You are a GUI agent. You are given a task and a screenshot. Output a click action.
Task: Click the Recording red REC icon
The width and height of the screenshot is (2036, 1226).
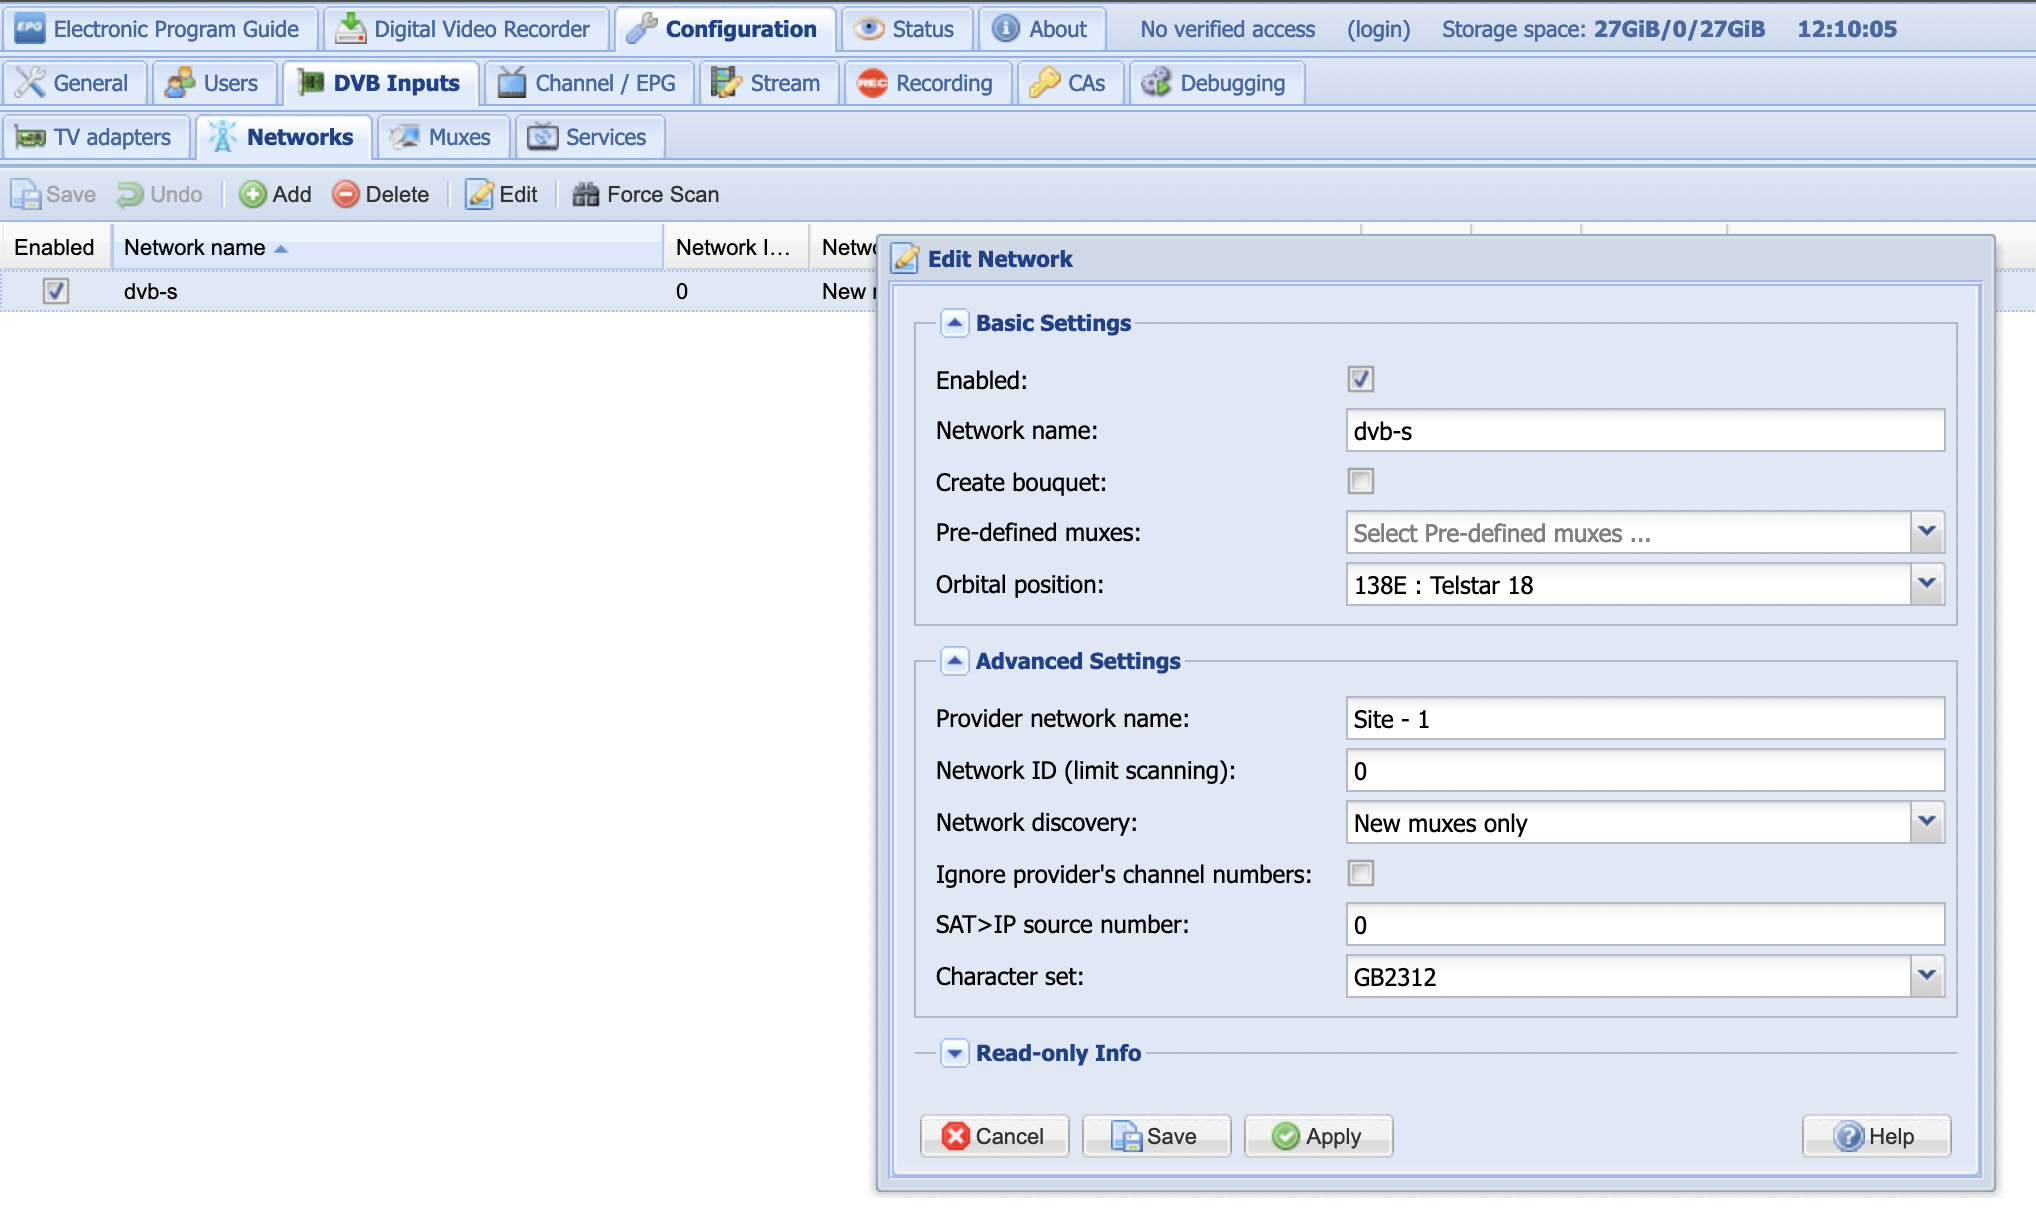(x=873, y=83)
